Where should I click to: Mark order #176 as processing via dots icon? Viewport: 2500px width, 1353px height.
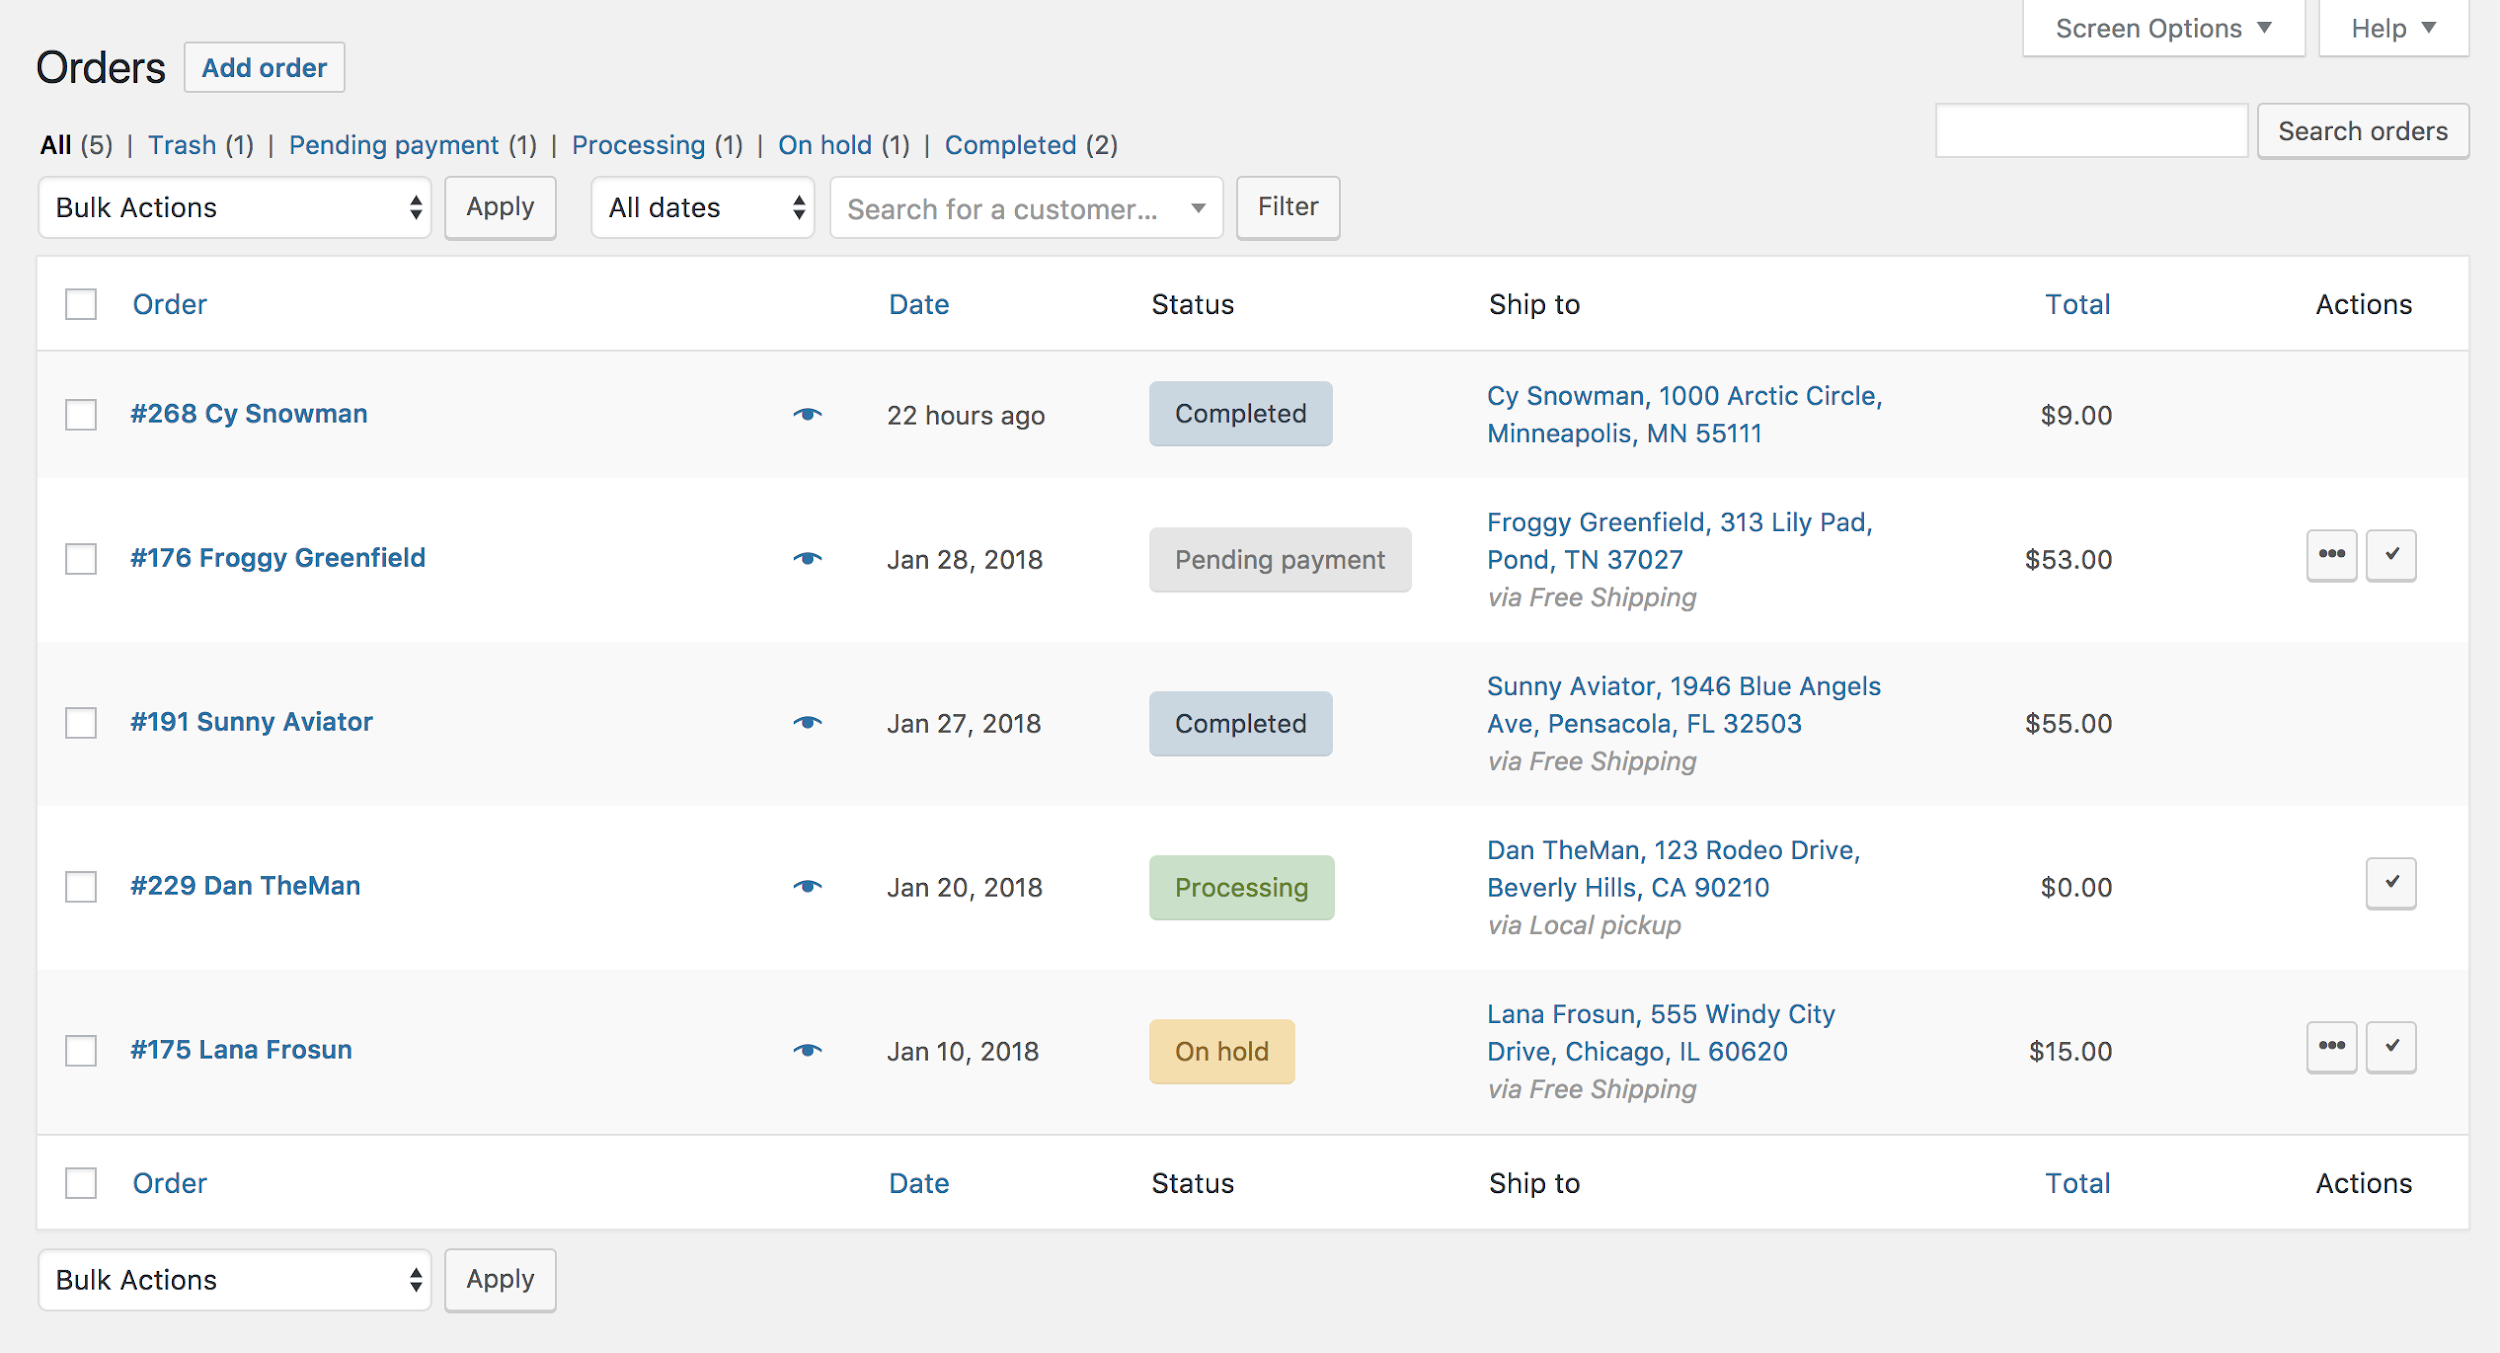coord(2331,555)
